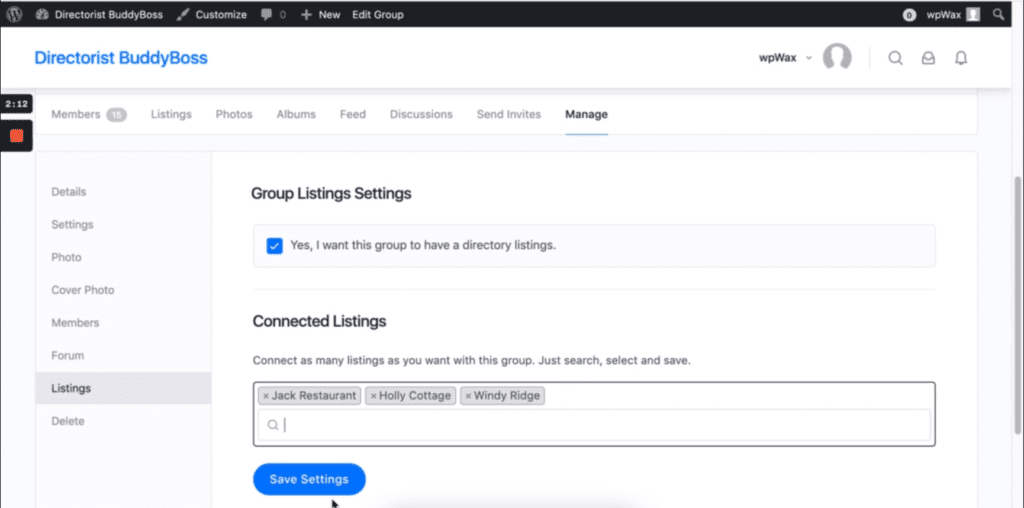Open the Directorist BuddyBoss dashboard link
Screen dimensions: 1024x508
[x=99, y=14]
